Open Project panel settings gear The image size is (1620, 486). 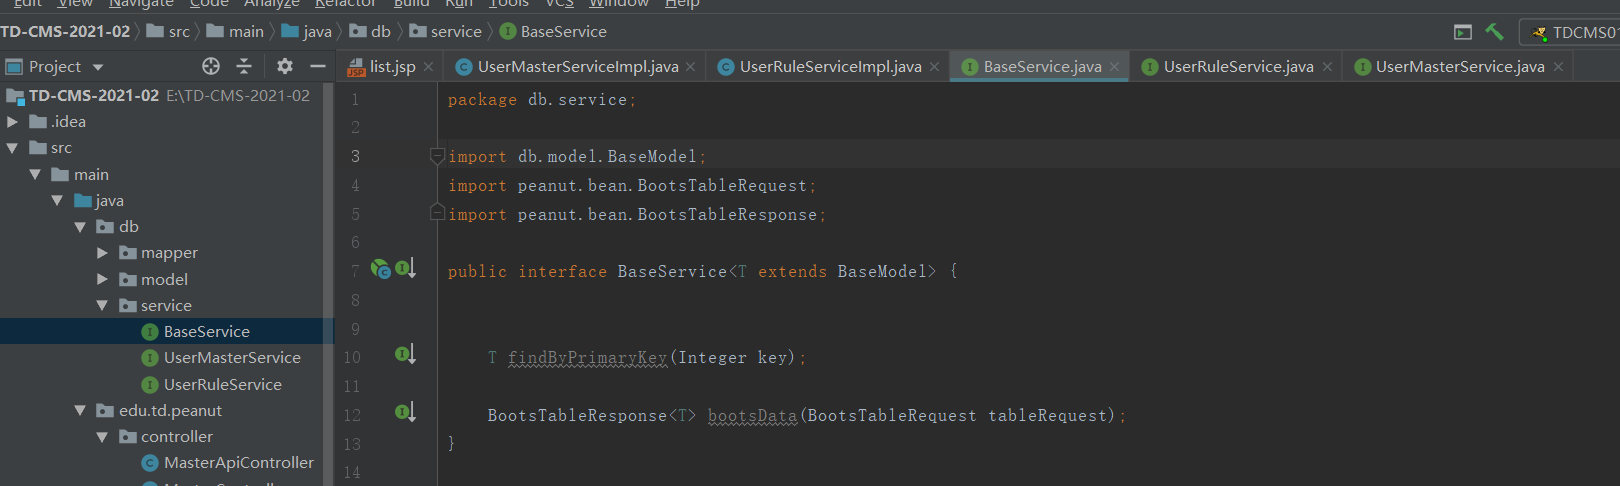[x=285, y=66]
